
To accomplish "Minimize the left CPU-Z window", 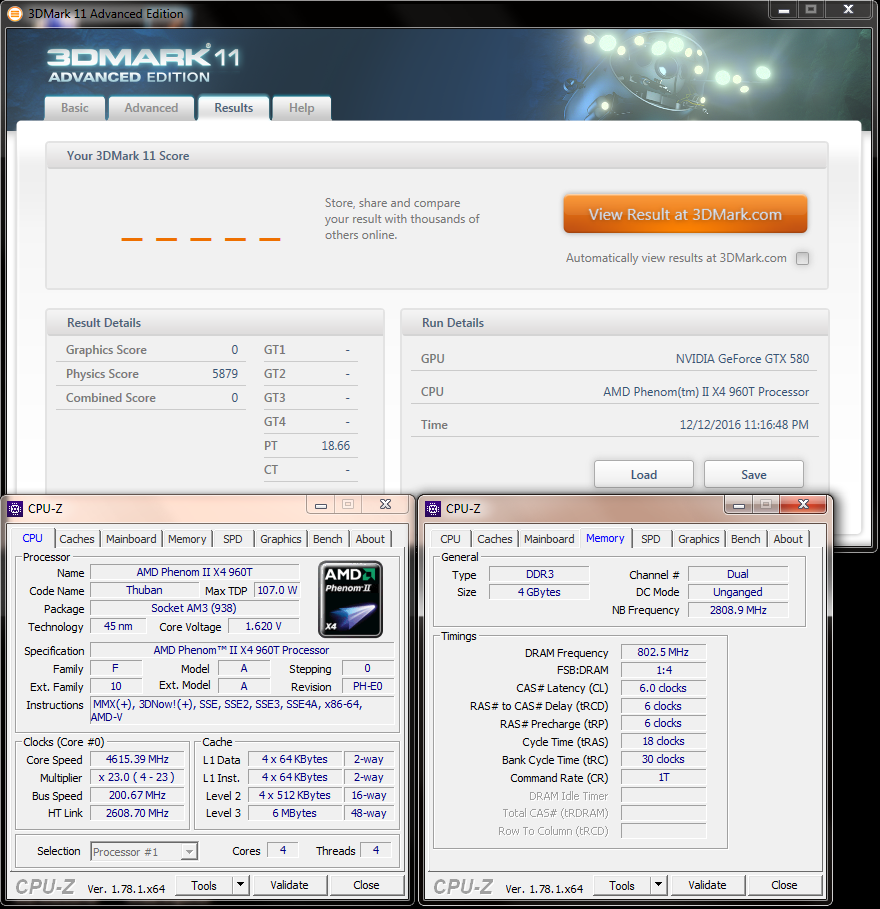I will tap(321, 504).
